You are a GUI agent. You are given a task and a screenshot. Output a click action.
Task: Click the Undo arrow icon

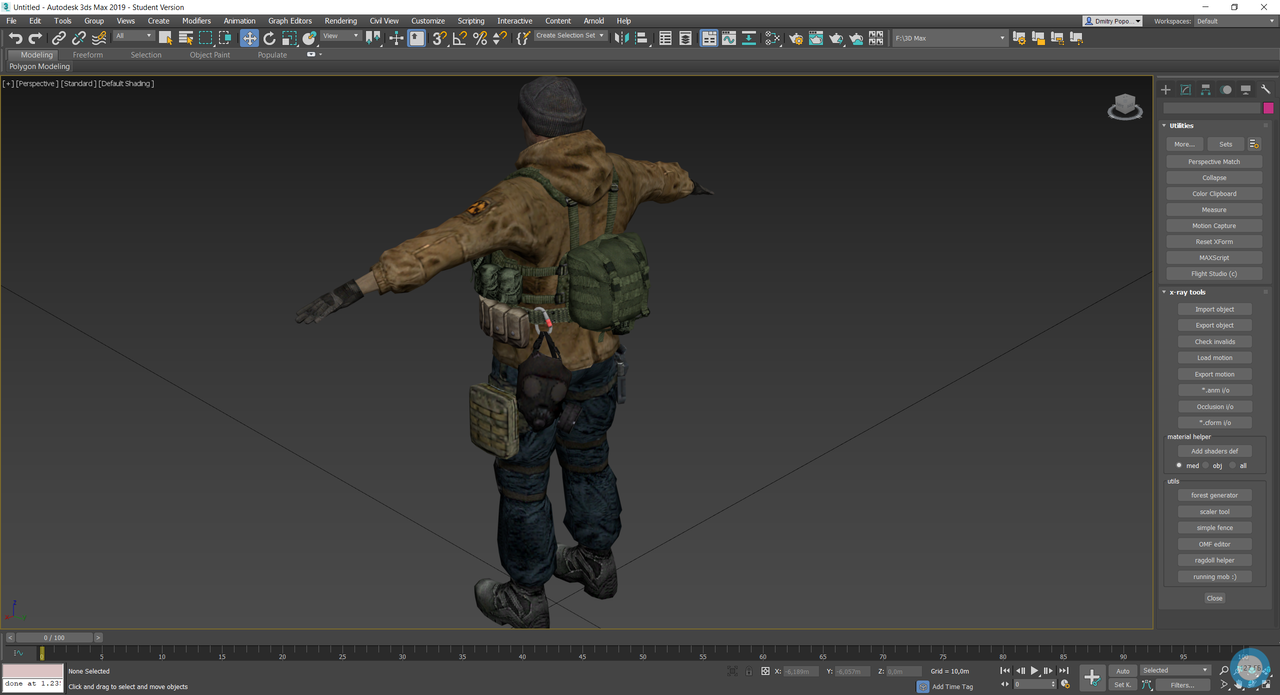[x=15, y=38]
